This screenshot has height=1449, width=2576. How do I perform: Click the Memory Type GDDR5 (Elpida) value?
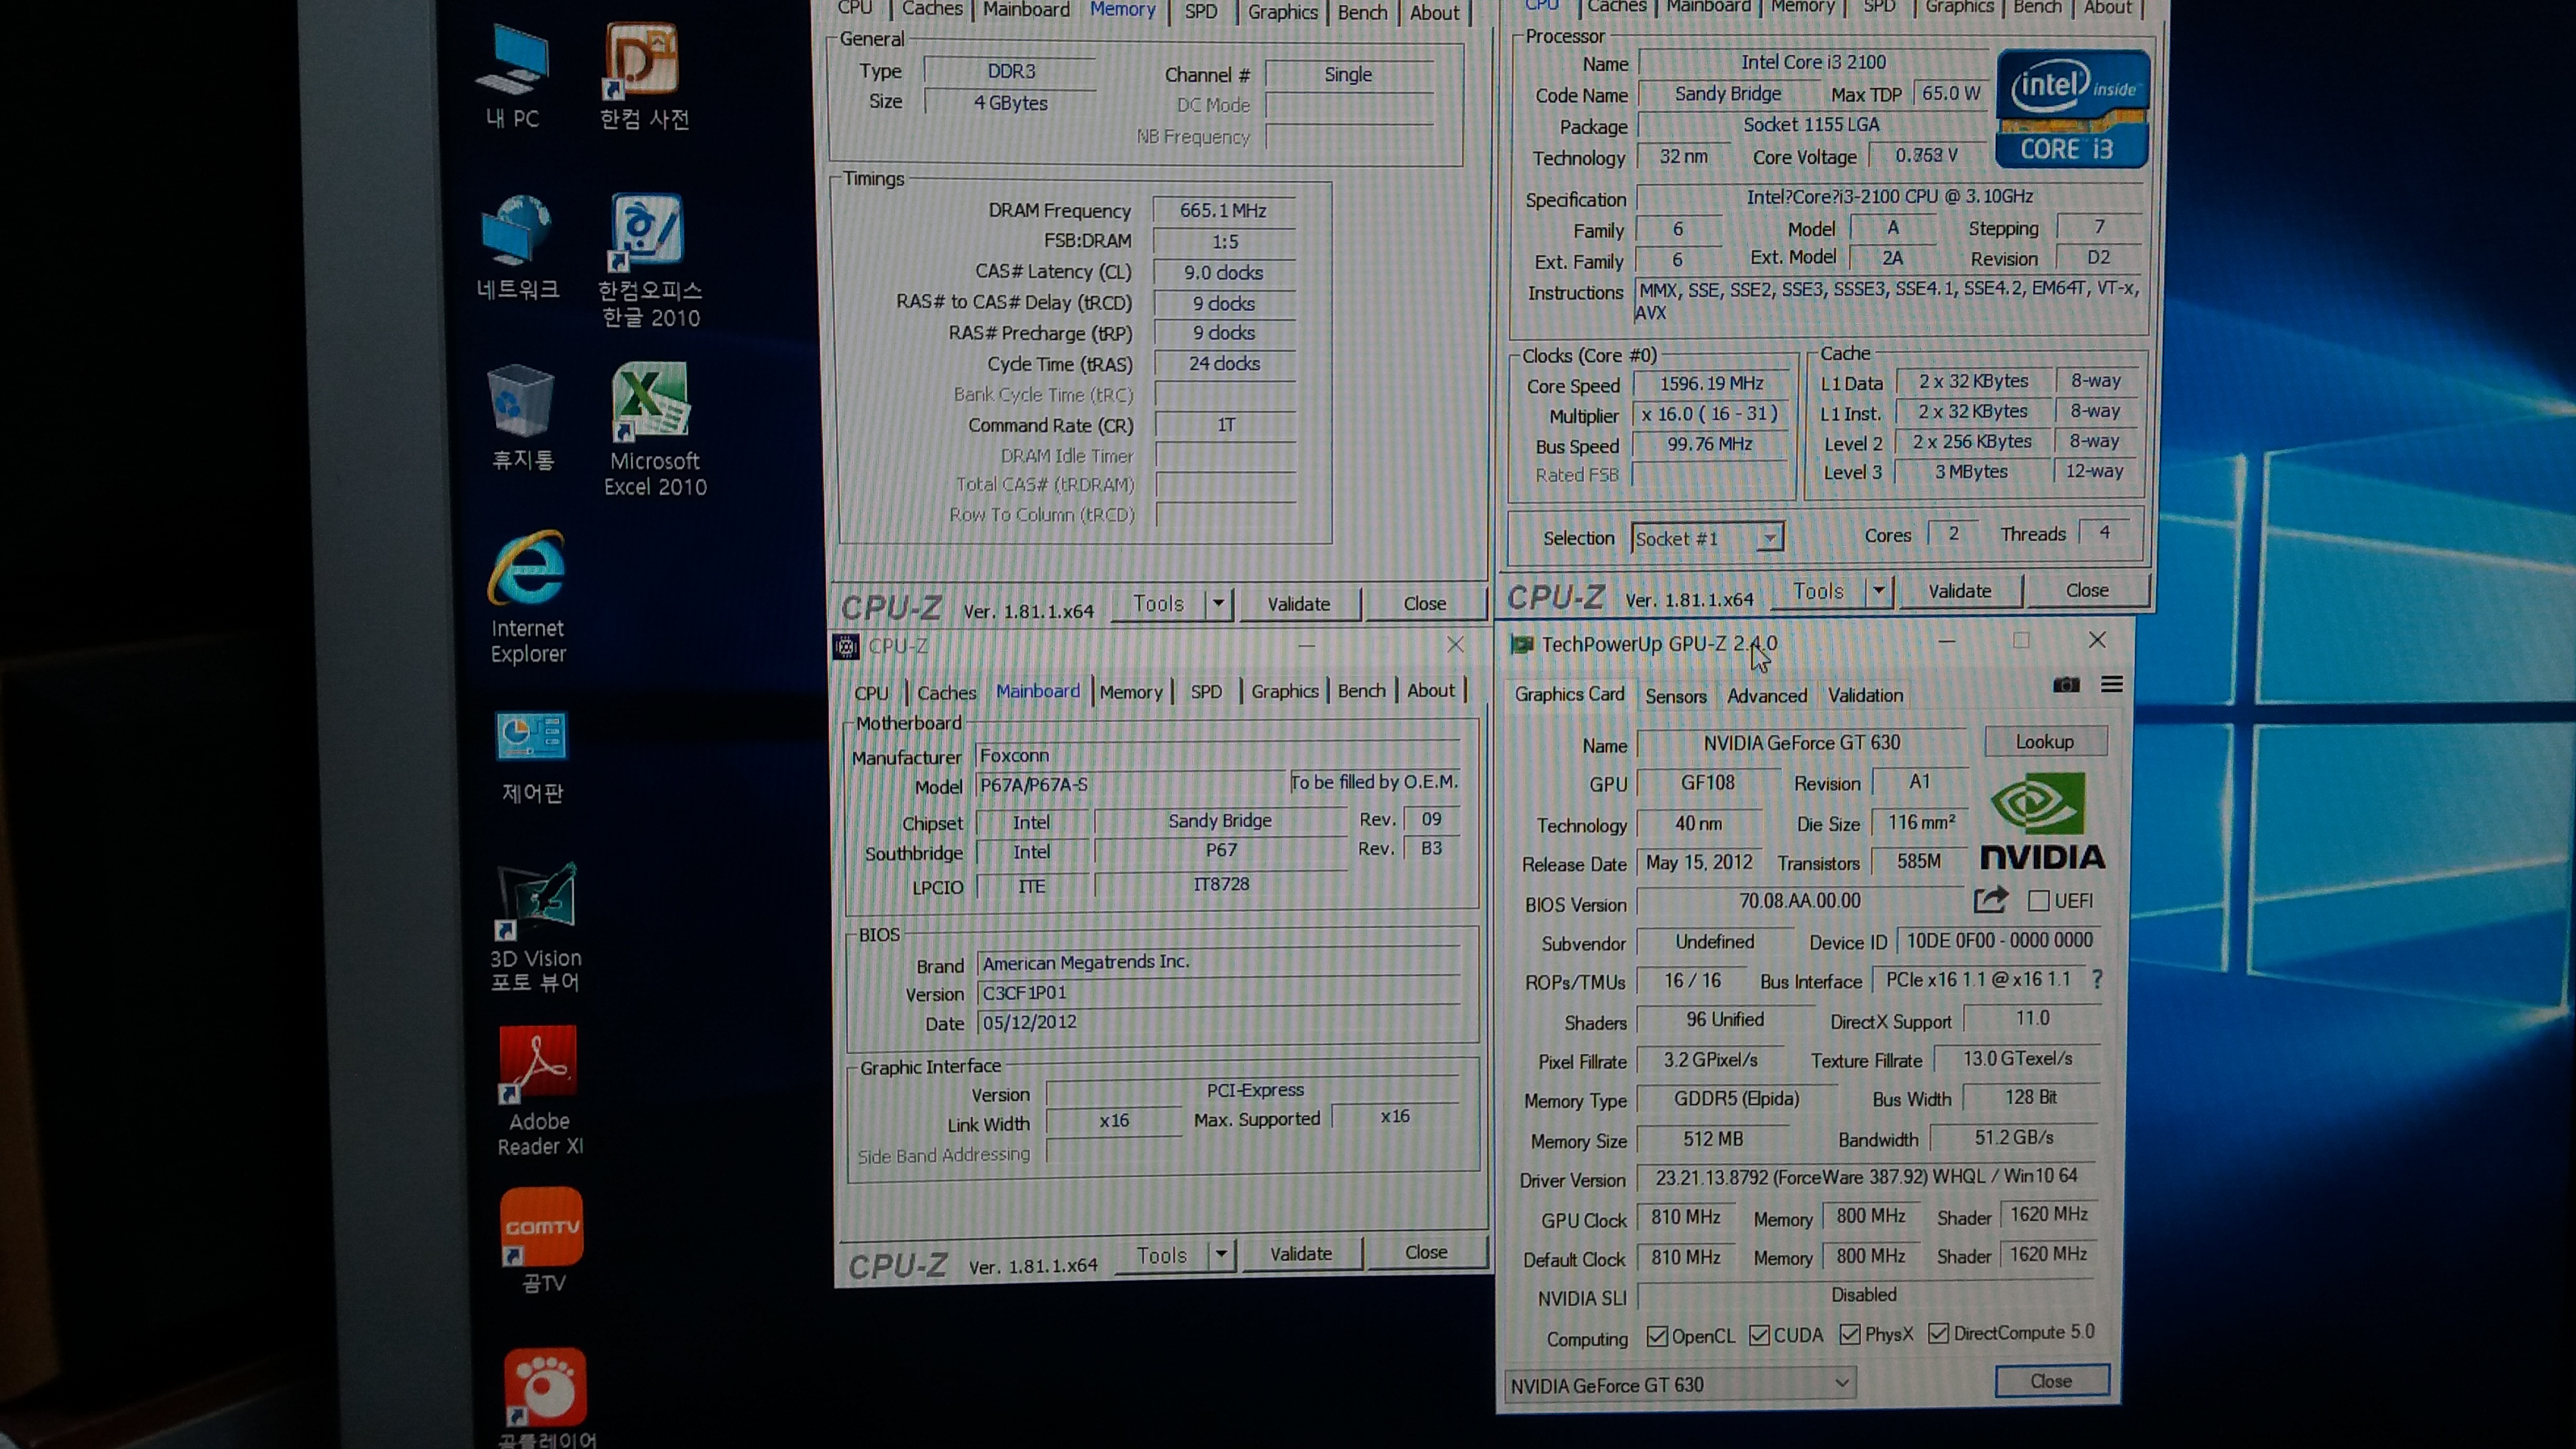1736,1099
